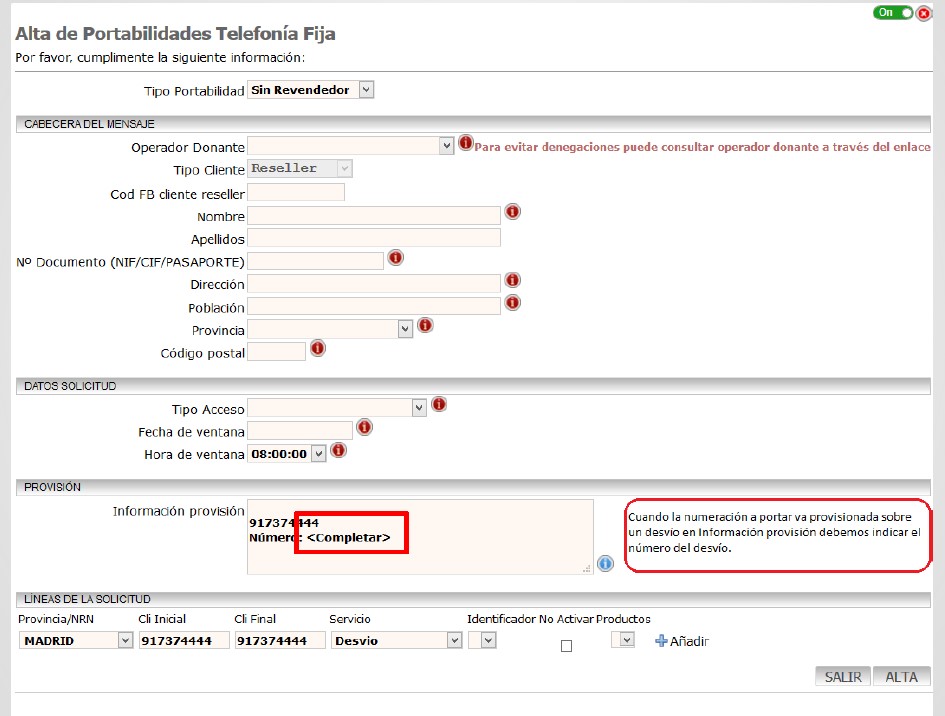This screenshot has height=716, width=945.
Task: Click the ALTA button
Action: 901,677
